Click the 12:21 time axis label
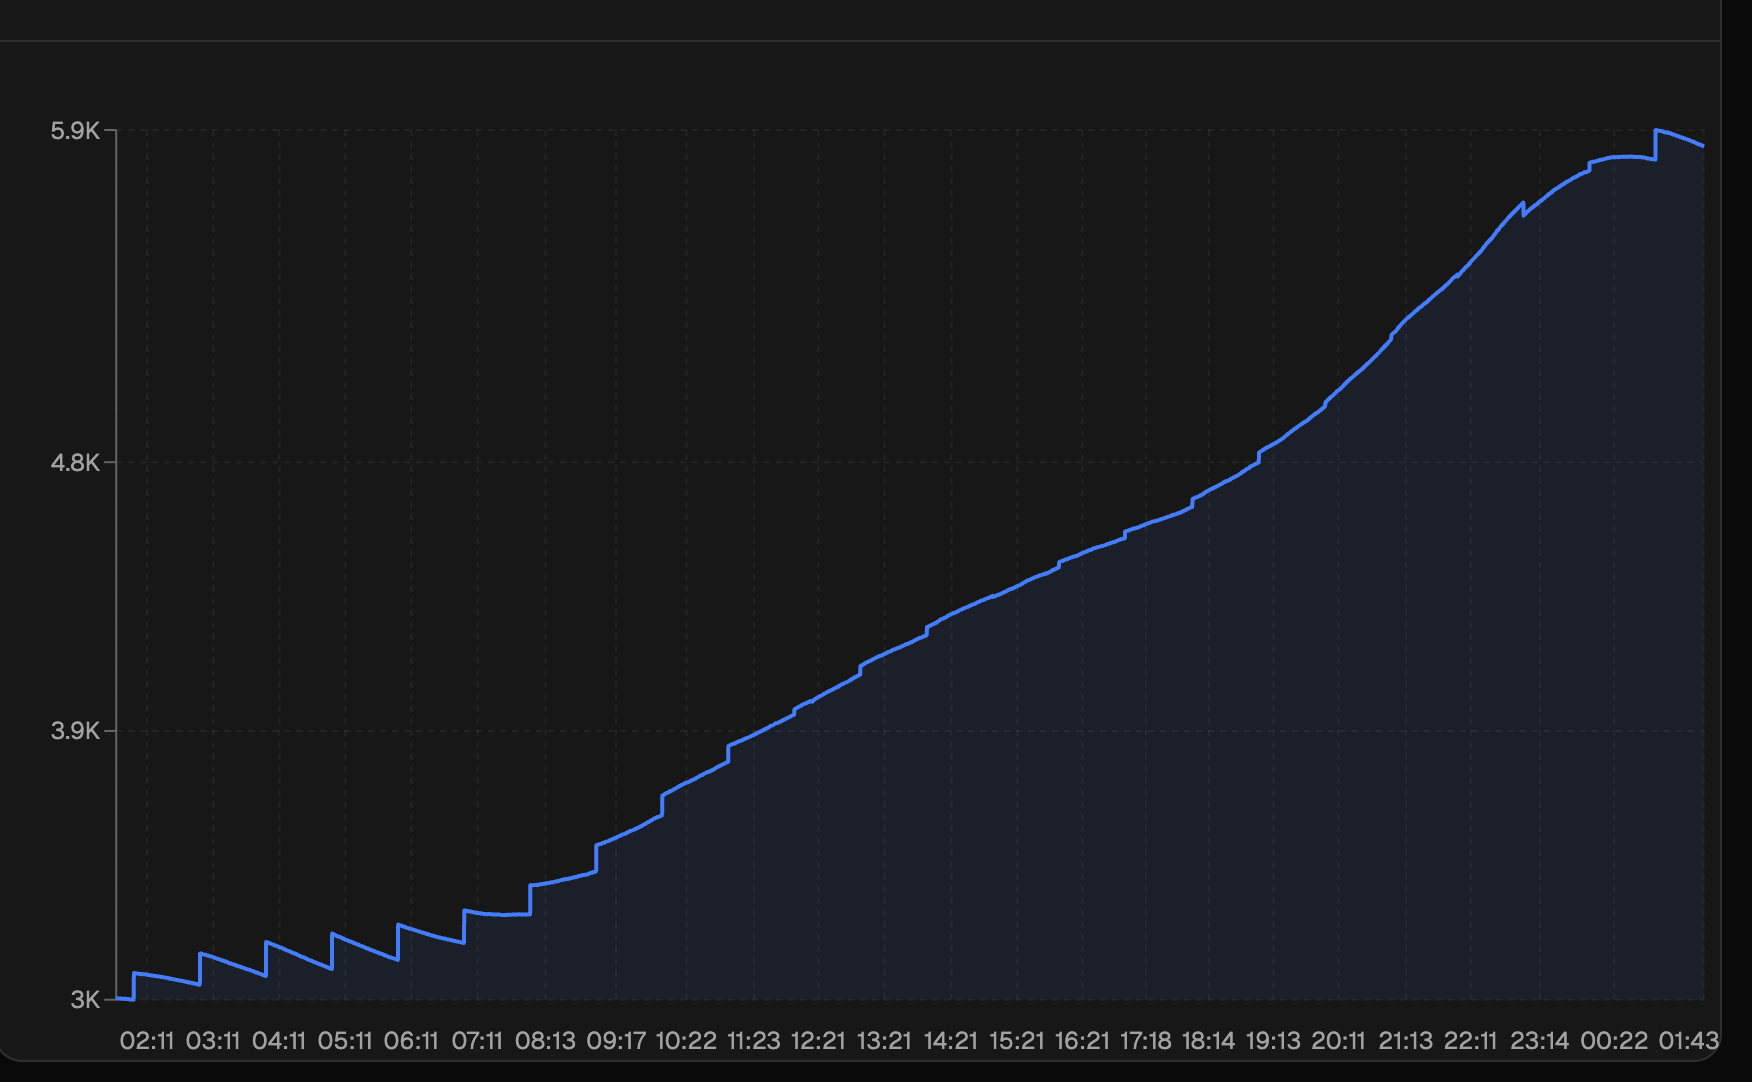 818,1041
